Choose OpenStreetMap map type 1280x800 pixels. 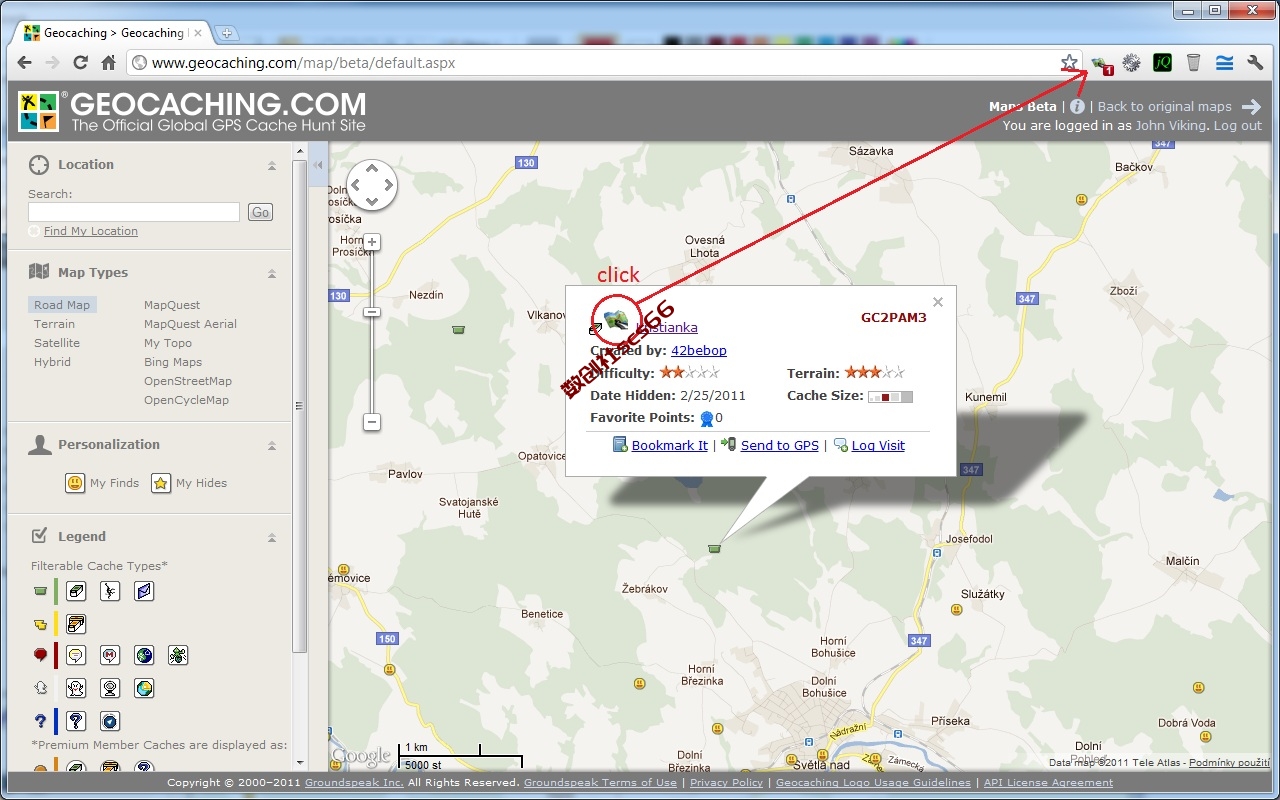187,381
